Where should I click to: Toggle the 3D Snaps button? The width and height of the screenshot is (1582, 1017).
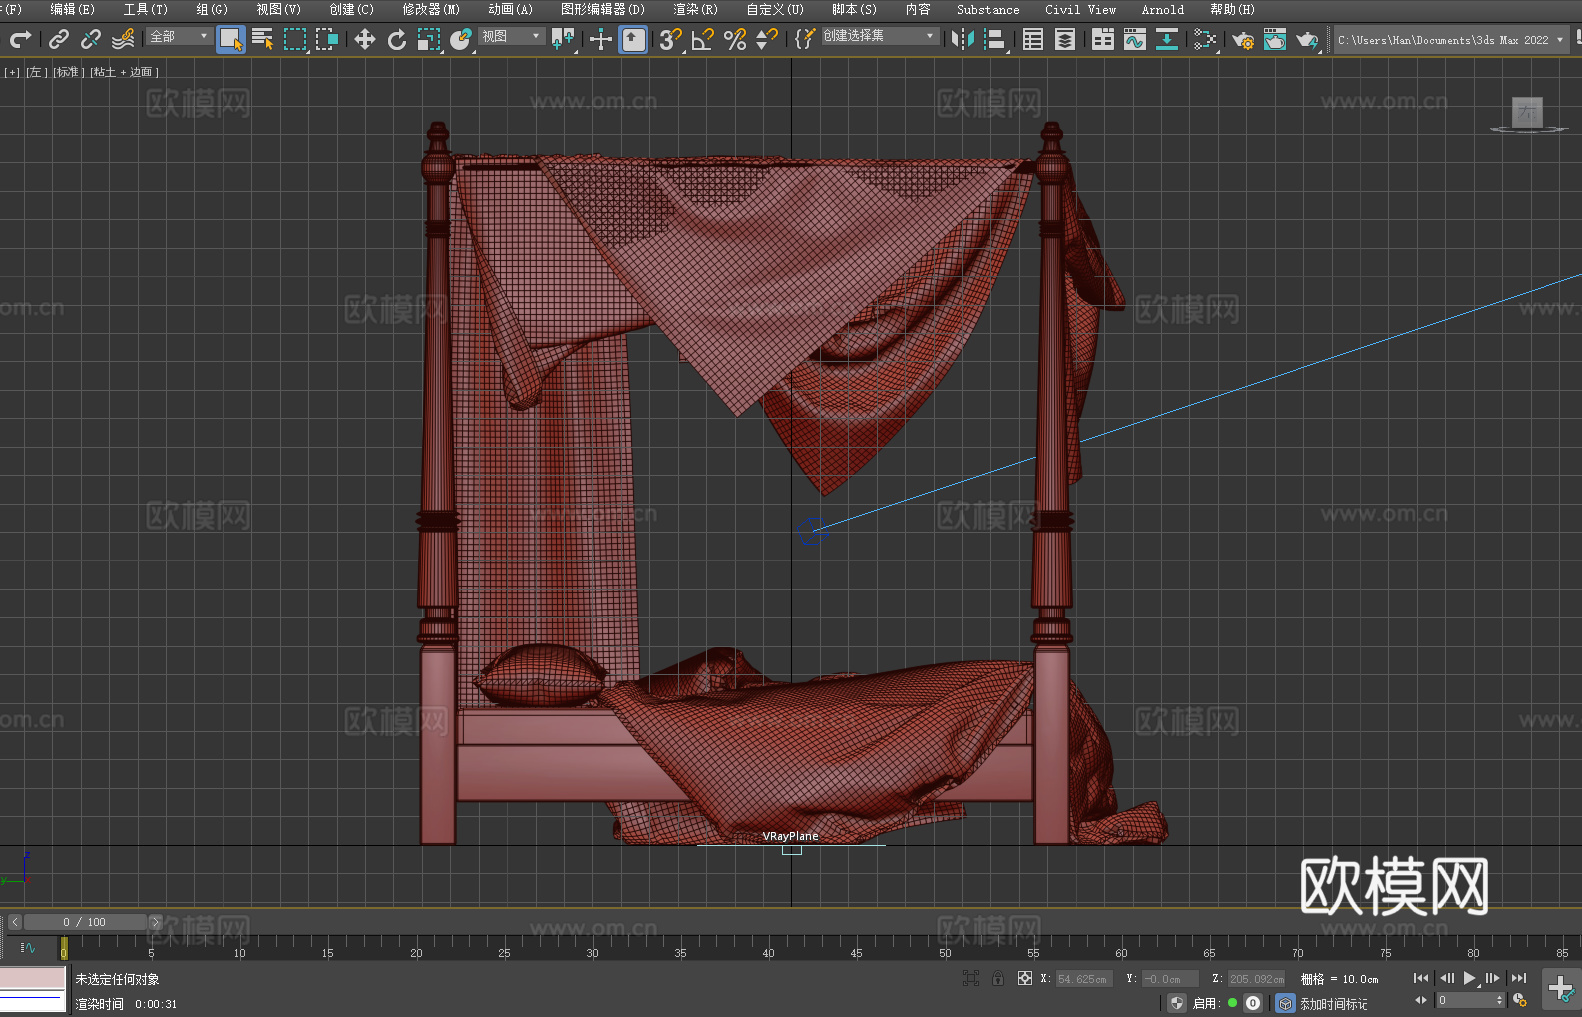[x=670, y=39]
